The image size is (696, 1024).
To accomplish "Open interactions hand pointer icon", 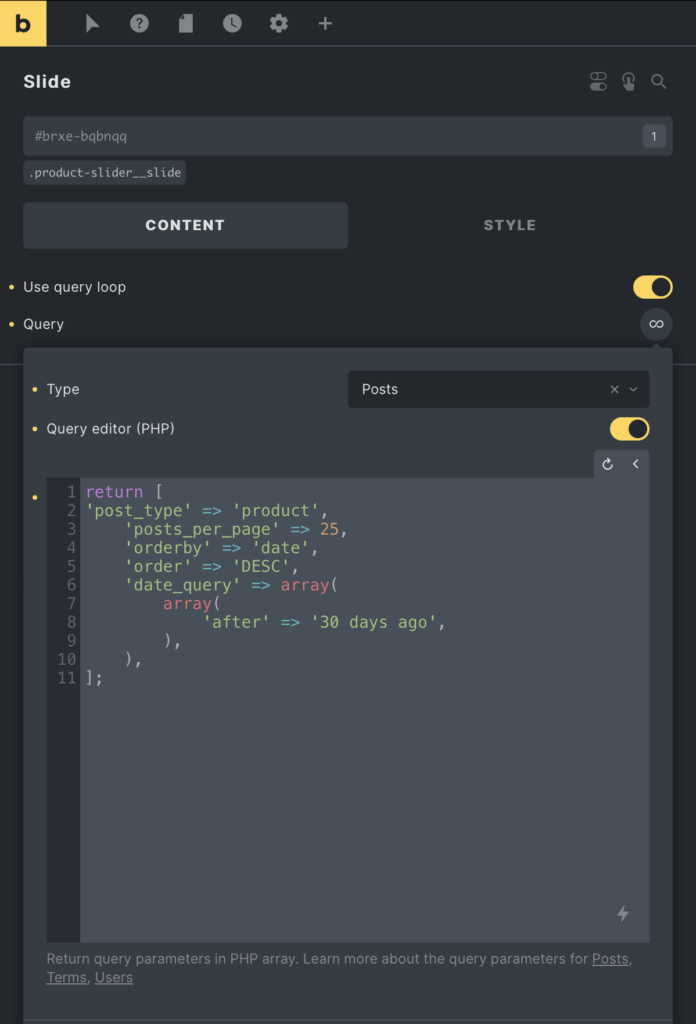I will coord(628,82).
